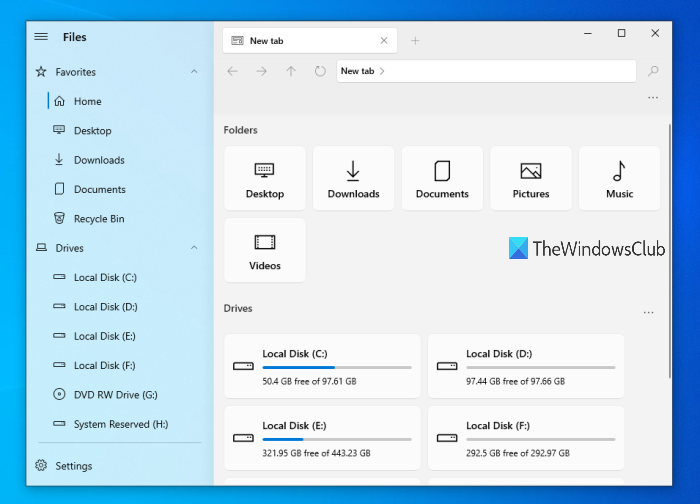The width and height of the screenshot is (700, 504).
Task: Click the refresh icon in navigation bar
Action: pyautogui.click(x=320, y=71)
